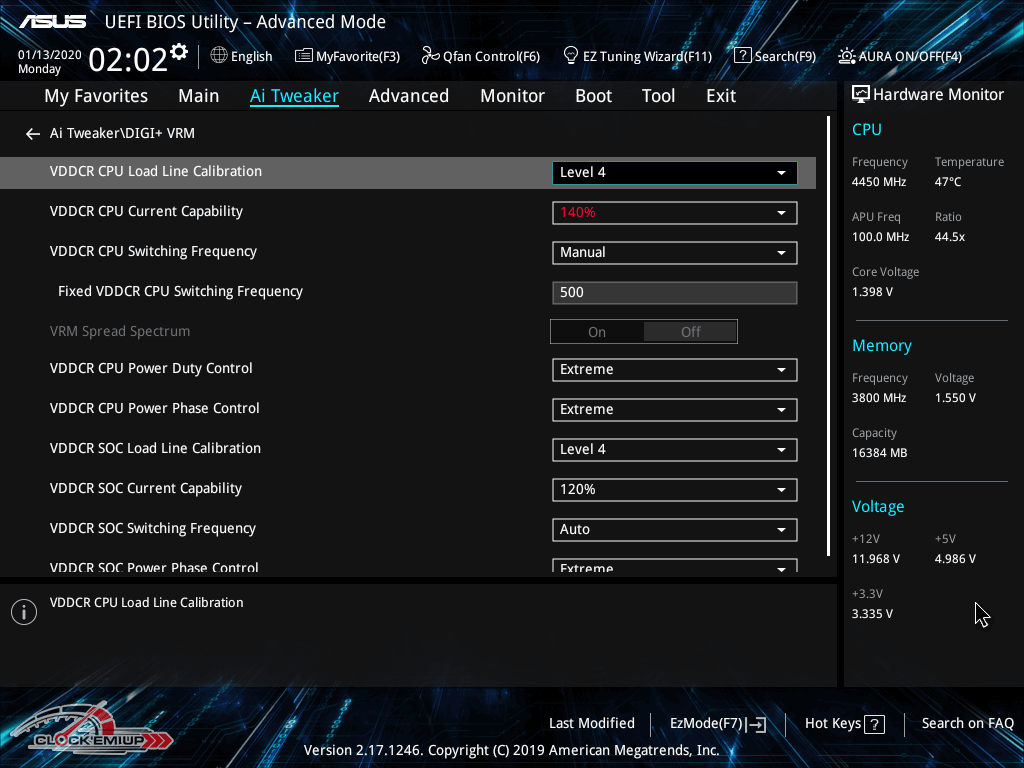Launch EZ Tuning Wizard(F11) bulb icon
This screenshot has height=768, width=1024.
[571, 56]
